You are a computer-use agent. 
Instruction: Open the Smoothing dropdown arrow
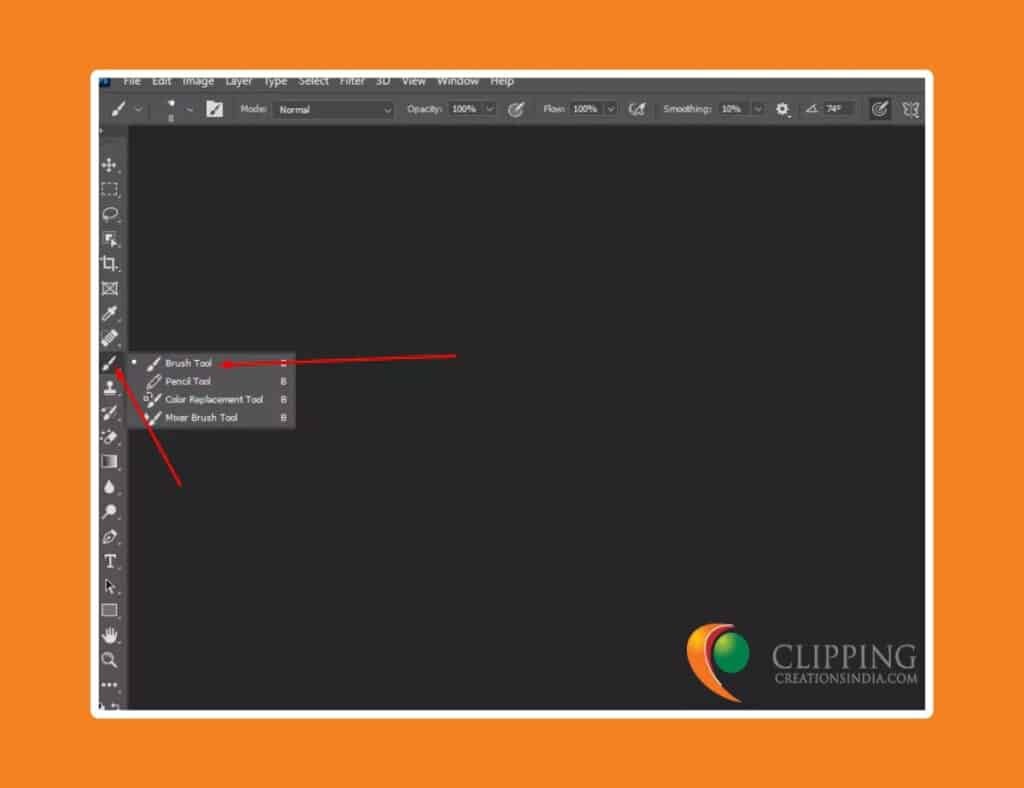click(x=757, y=109)
